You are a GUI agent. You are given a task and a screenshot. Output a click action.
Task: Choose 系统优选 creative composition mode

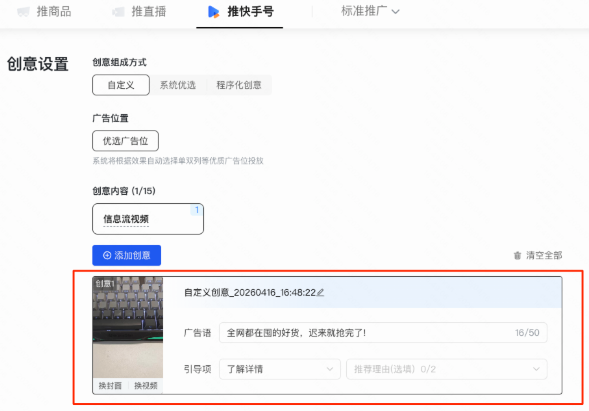click(178, 85)
